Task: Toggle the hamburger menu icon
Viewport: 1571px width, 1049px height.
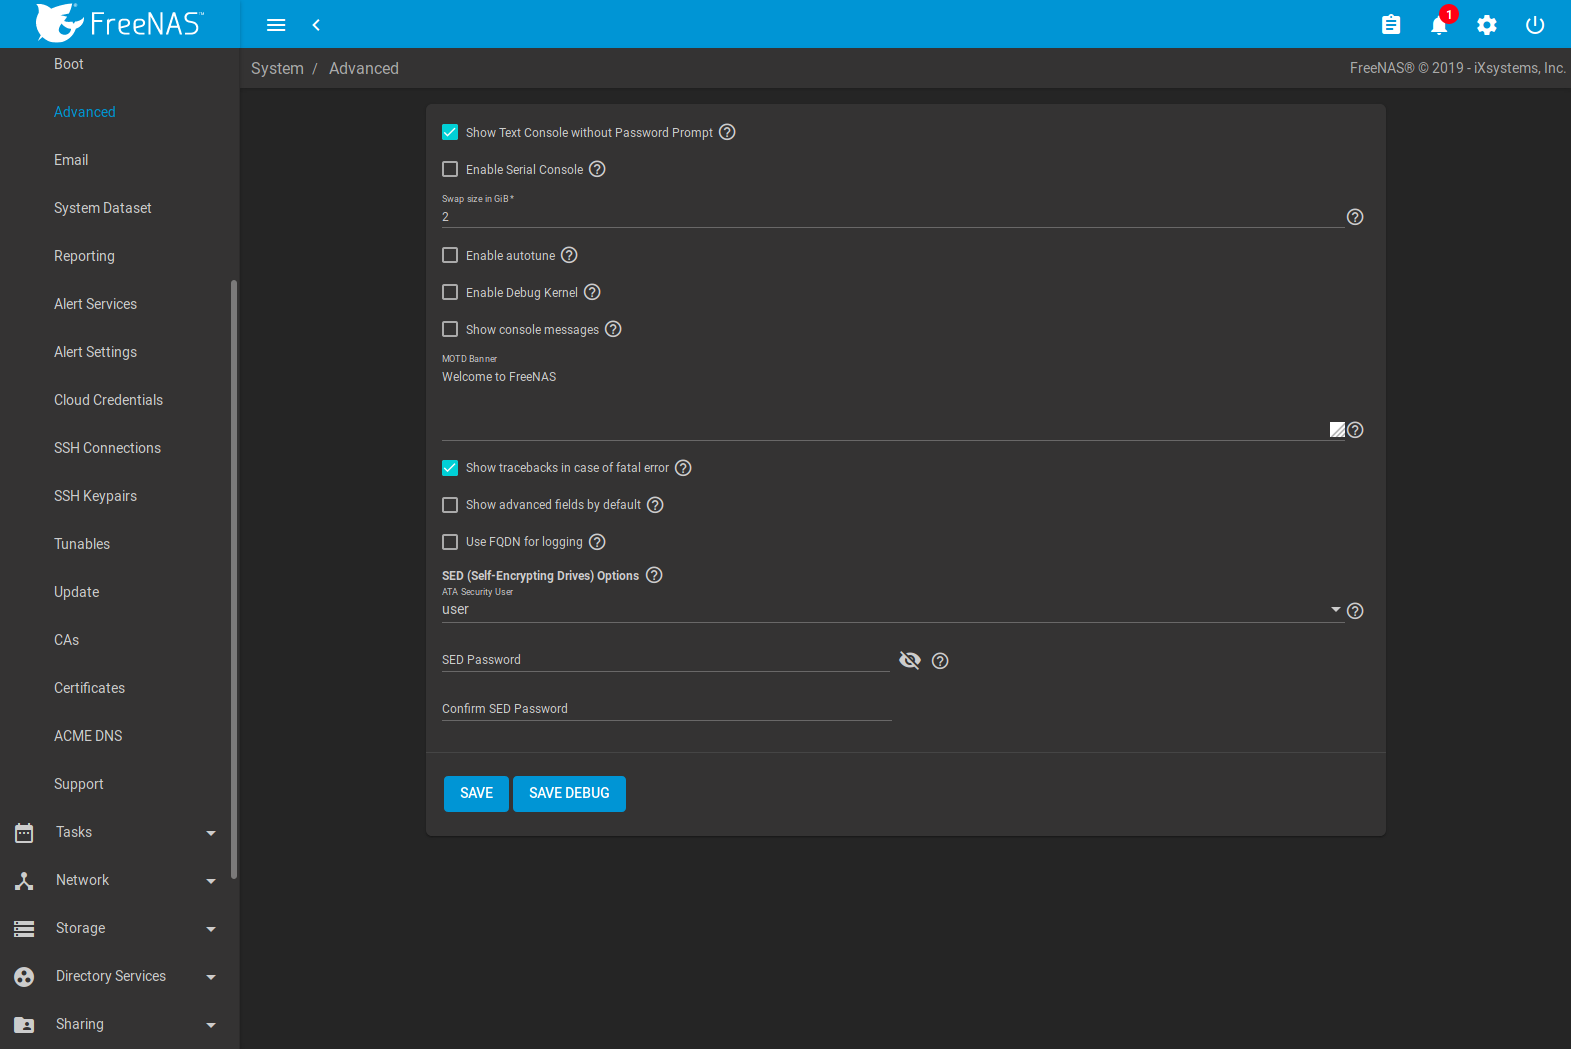Action: pos(276,25)
